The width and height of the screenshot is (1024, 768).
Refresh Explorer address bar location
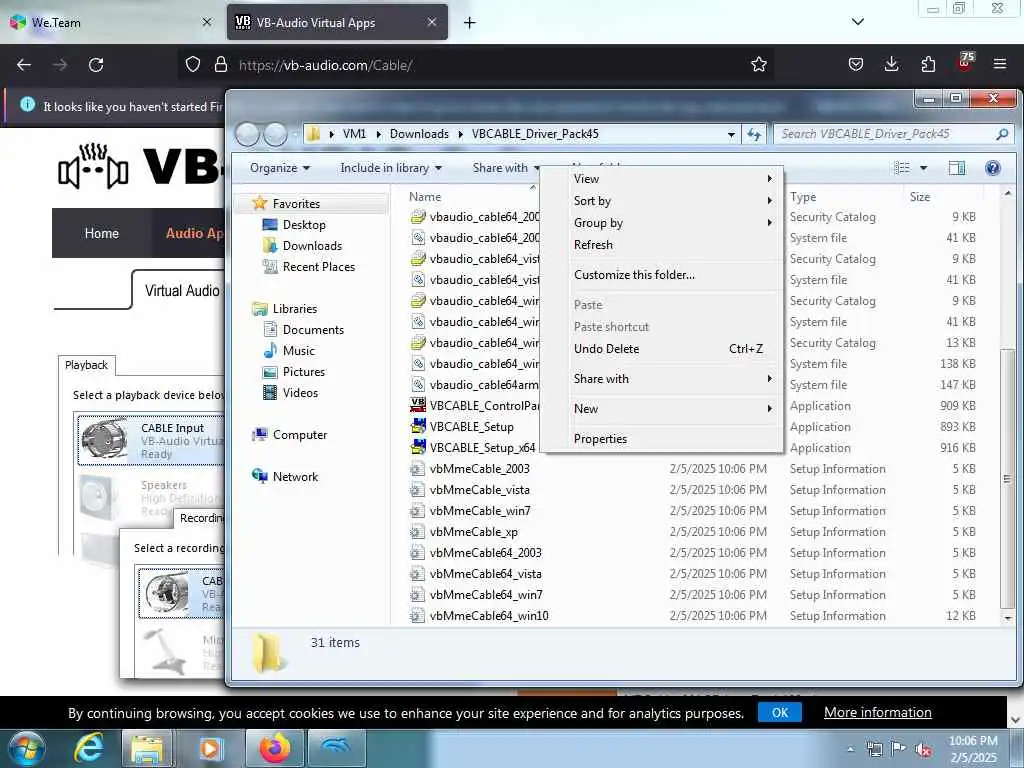pyautogui.click(x=754, y=134)
